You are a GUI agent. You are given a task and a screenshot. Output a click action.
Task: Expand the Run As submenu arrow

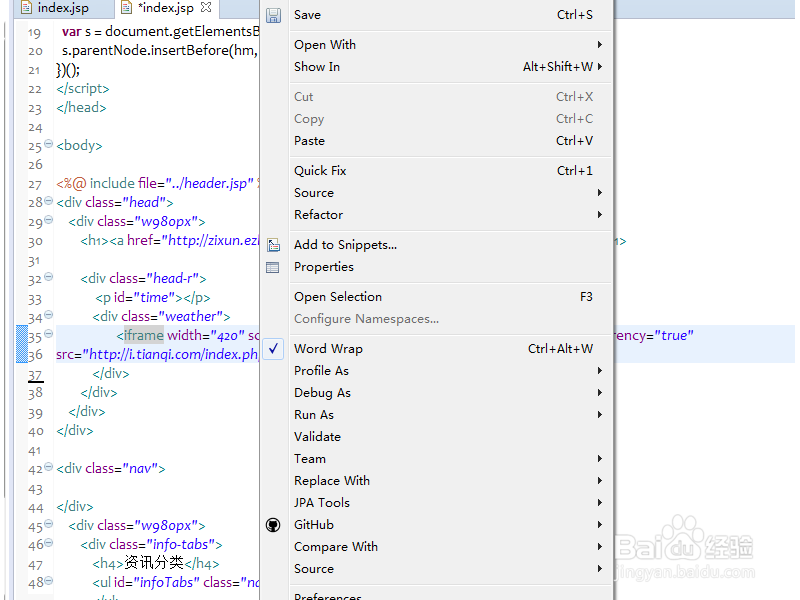(x=600, y=415)
